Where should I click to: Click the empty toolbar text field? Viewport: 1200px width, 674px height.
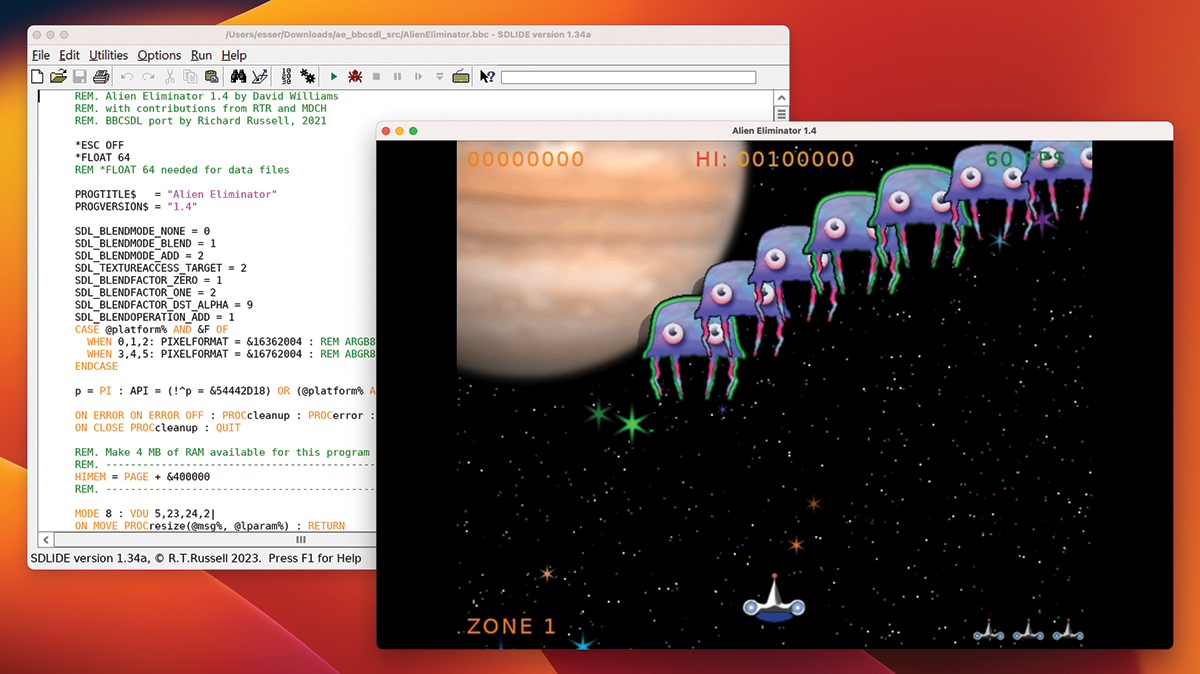[628, 77]
